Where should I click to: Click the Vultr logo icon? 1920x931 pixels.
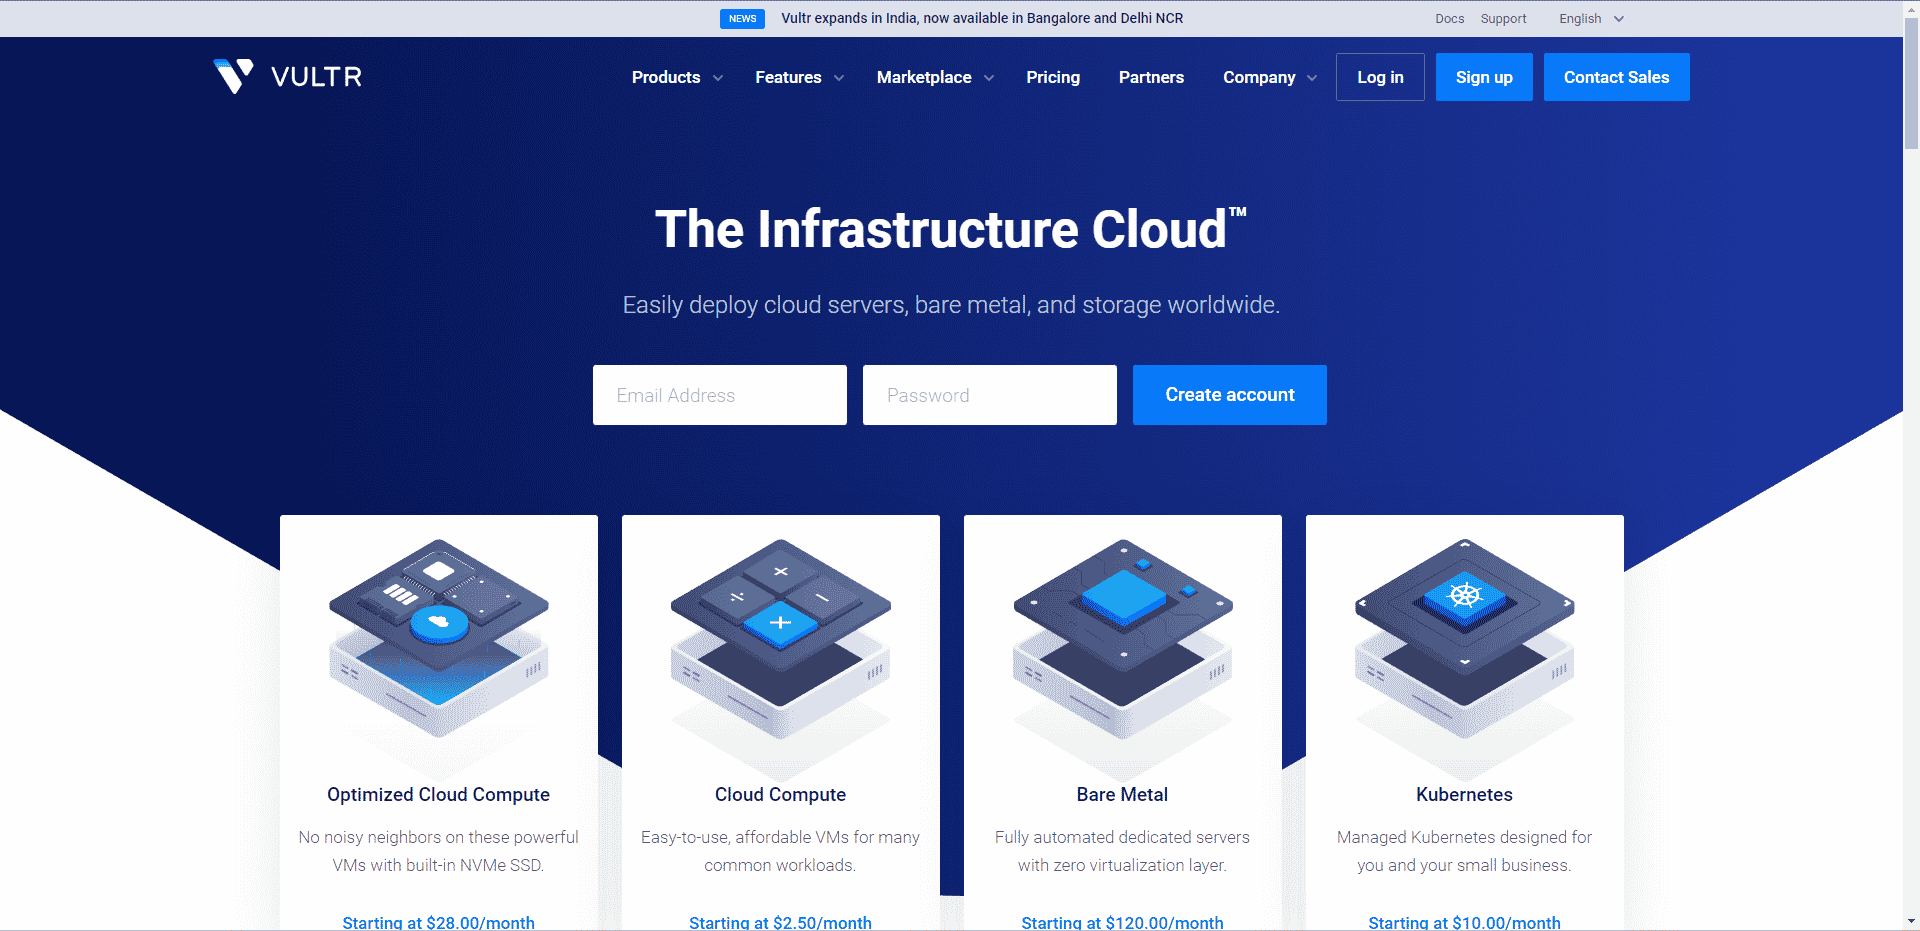234,76
